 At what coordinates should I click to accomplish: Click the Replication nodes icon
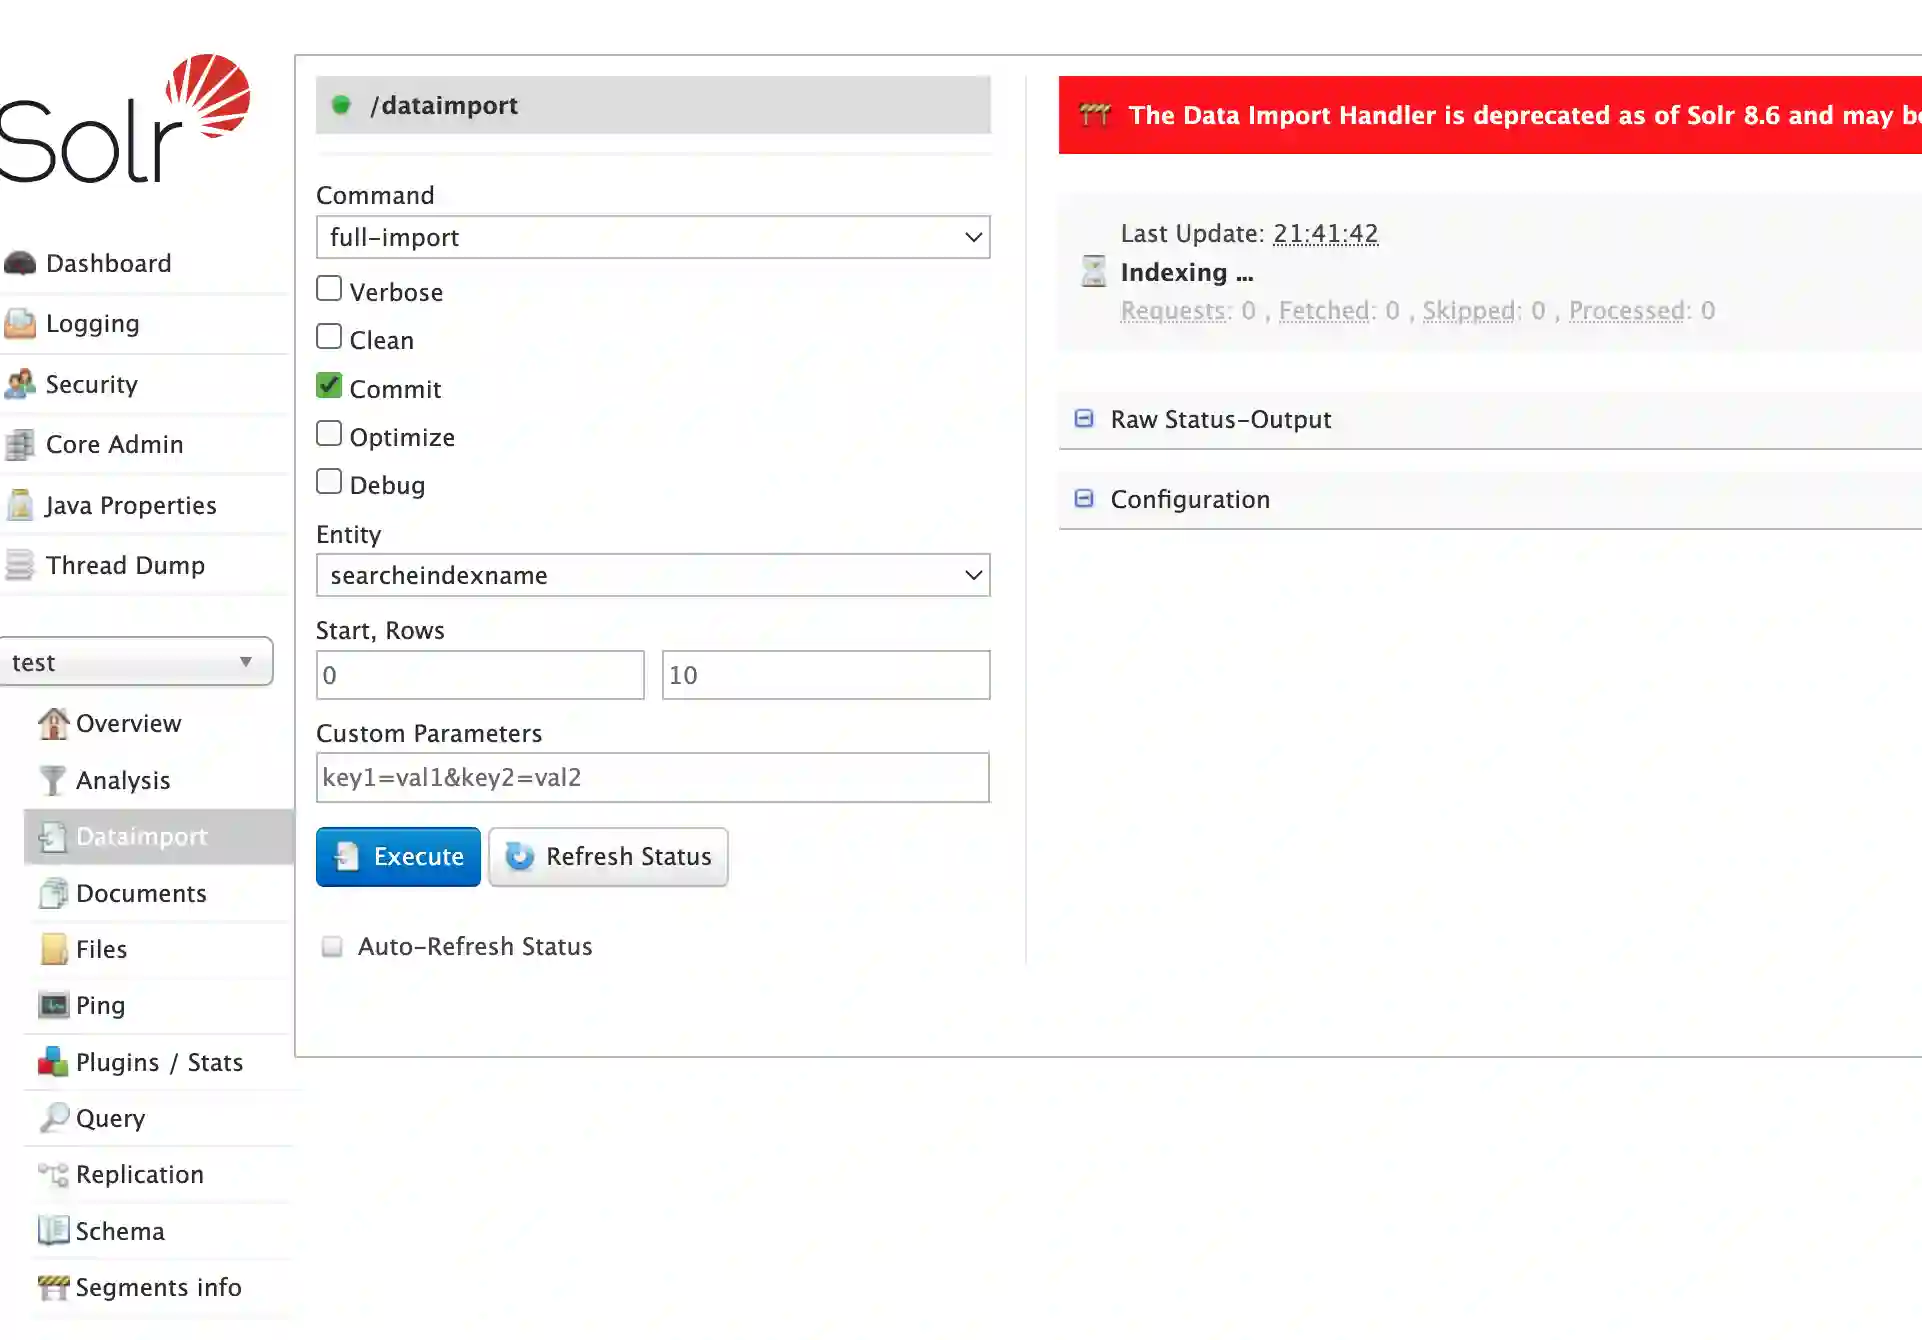(53, 1174)
